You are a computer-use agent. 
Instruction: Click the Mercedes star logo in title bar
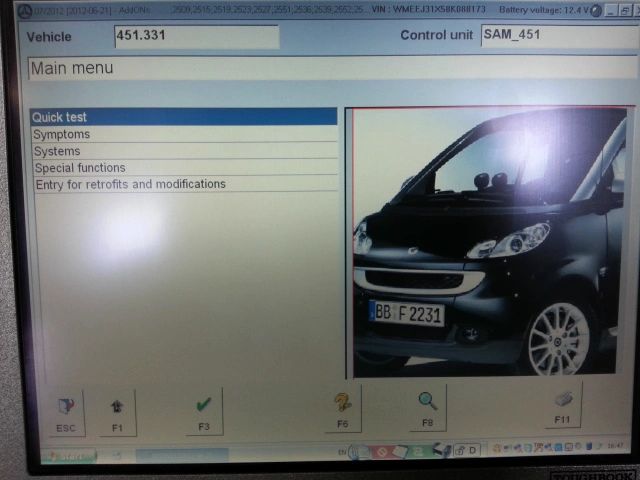[25, 11]
